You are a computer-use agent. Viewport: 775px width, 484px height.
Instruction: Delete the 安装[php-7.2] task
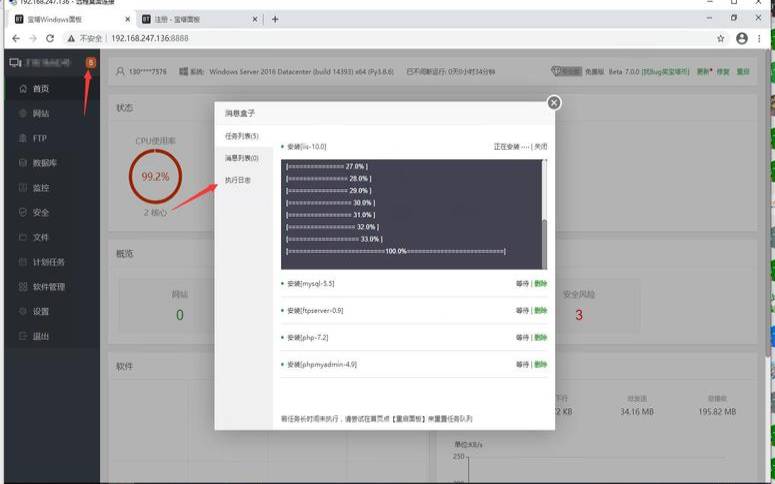pyautogui.click(x=541, y=338)
